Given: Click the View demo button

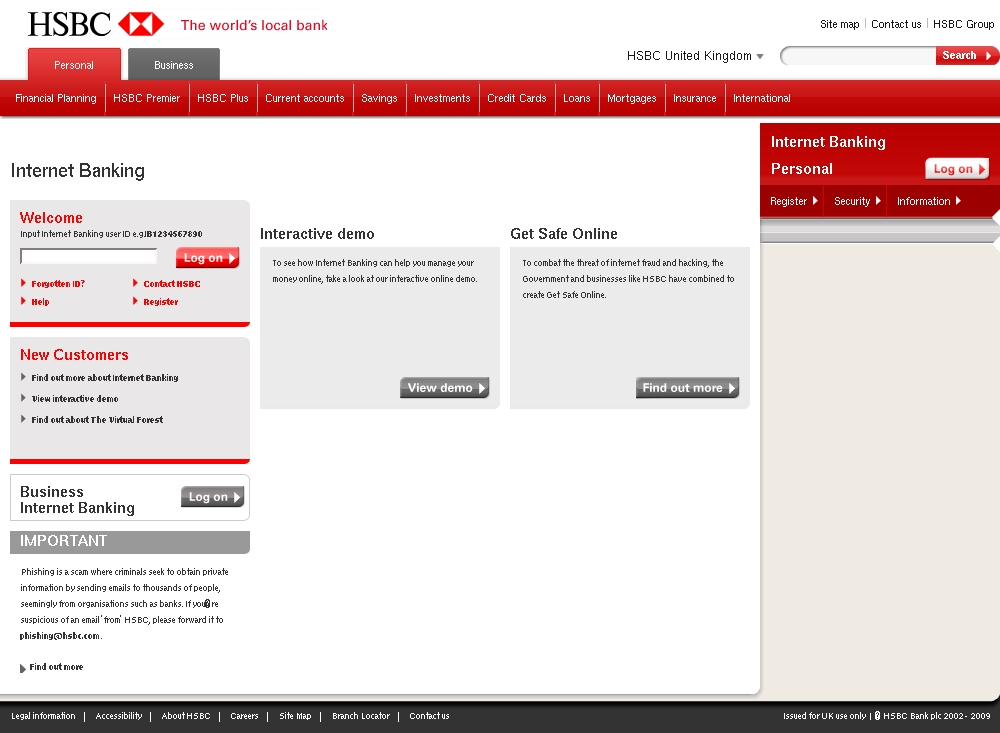Looking at the screenshot, I should 445,387.
